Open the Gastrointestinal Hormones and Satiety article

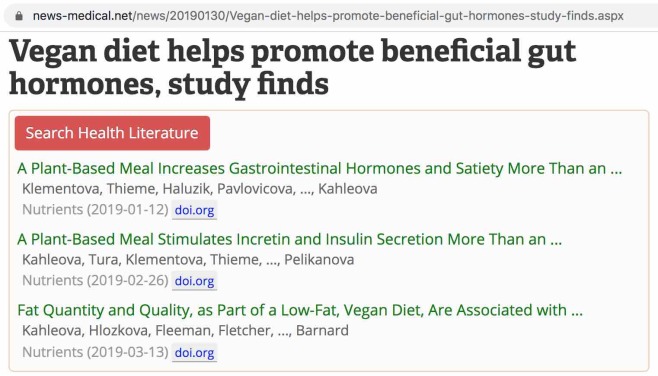click(x=319, y=169)
